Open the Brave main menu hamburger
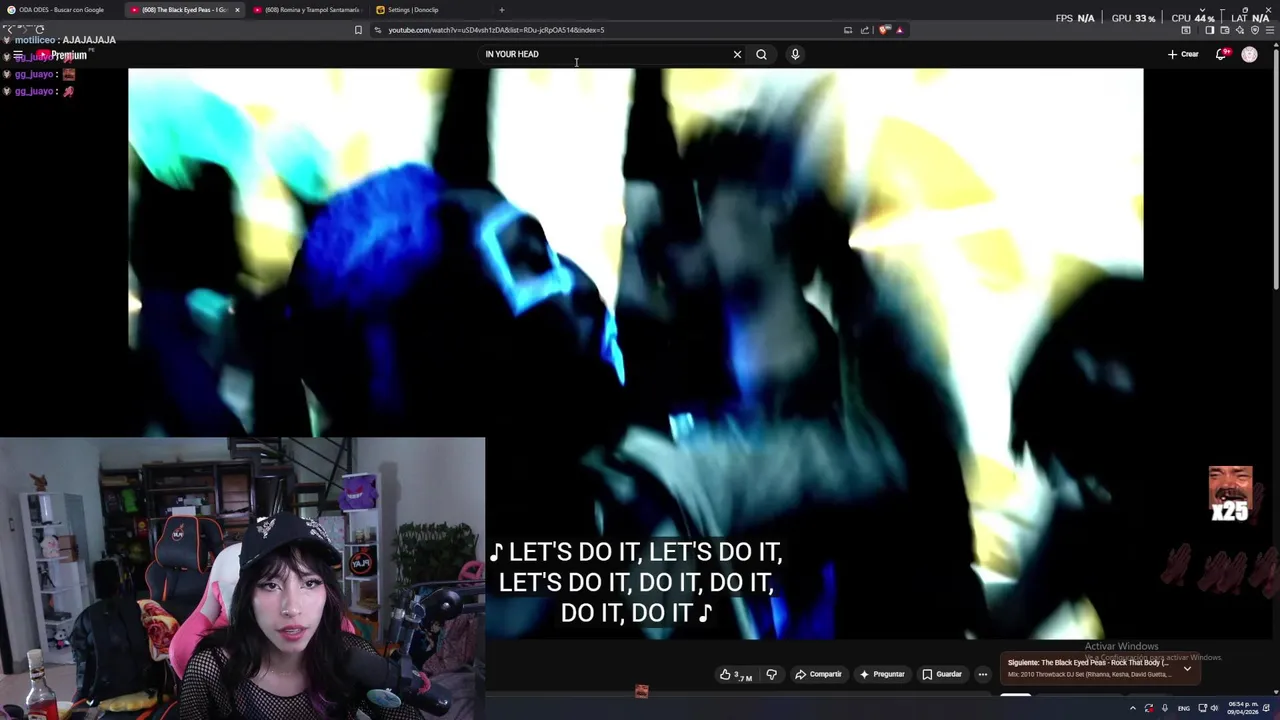The image size is (1280, 720). [1269, 30]
